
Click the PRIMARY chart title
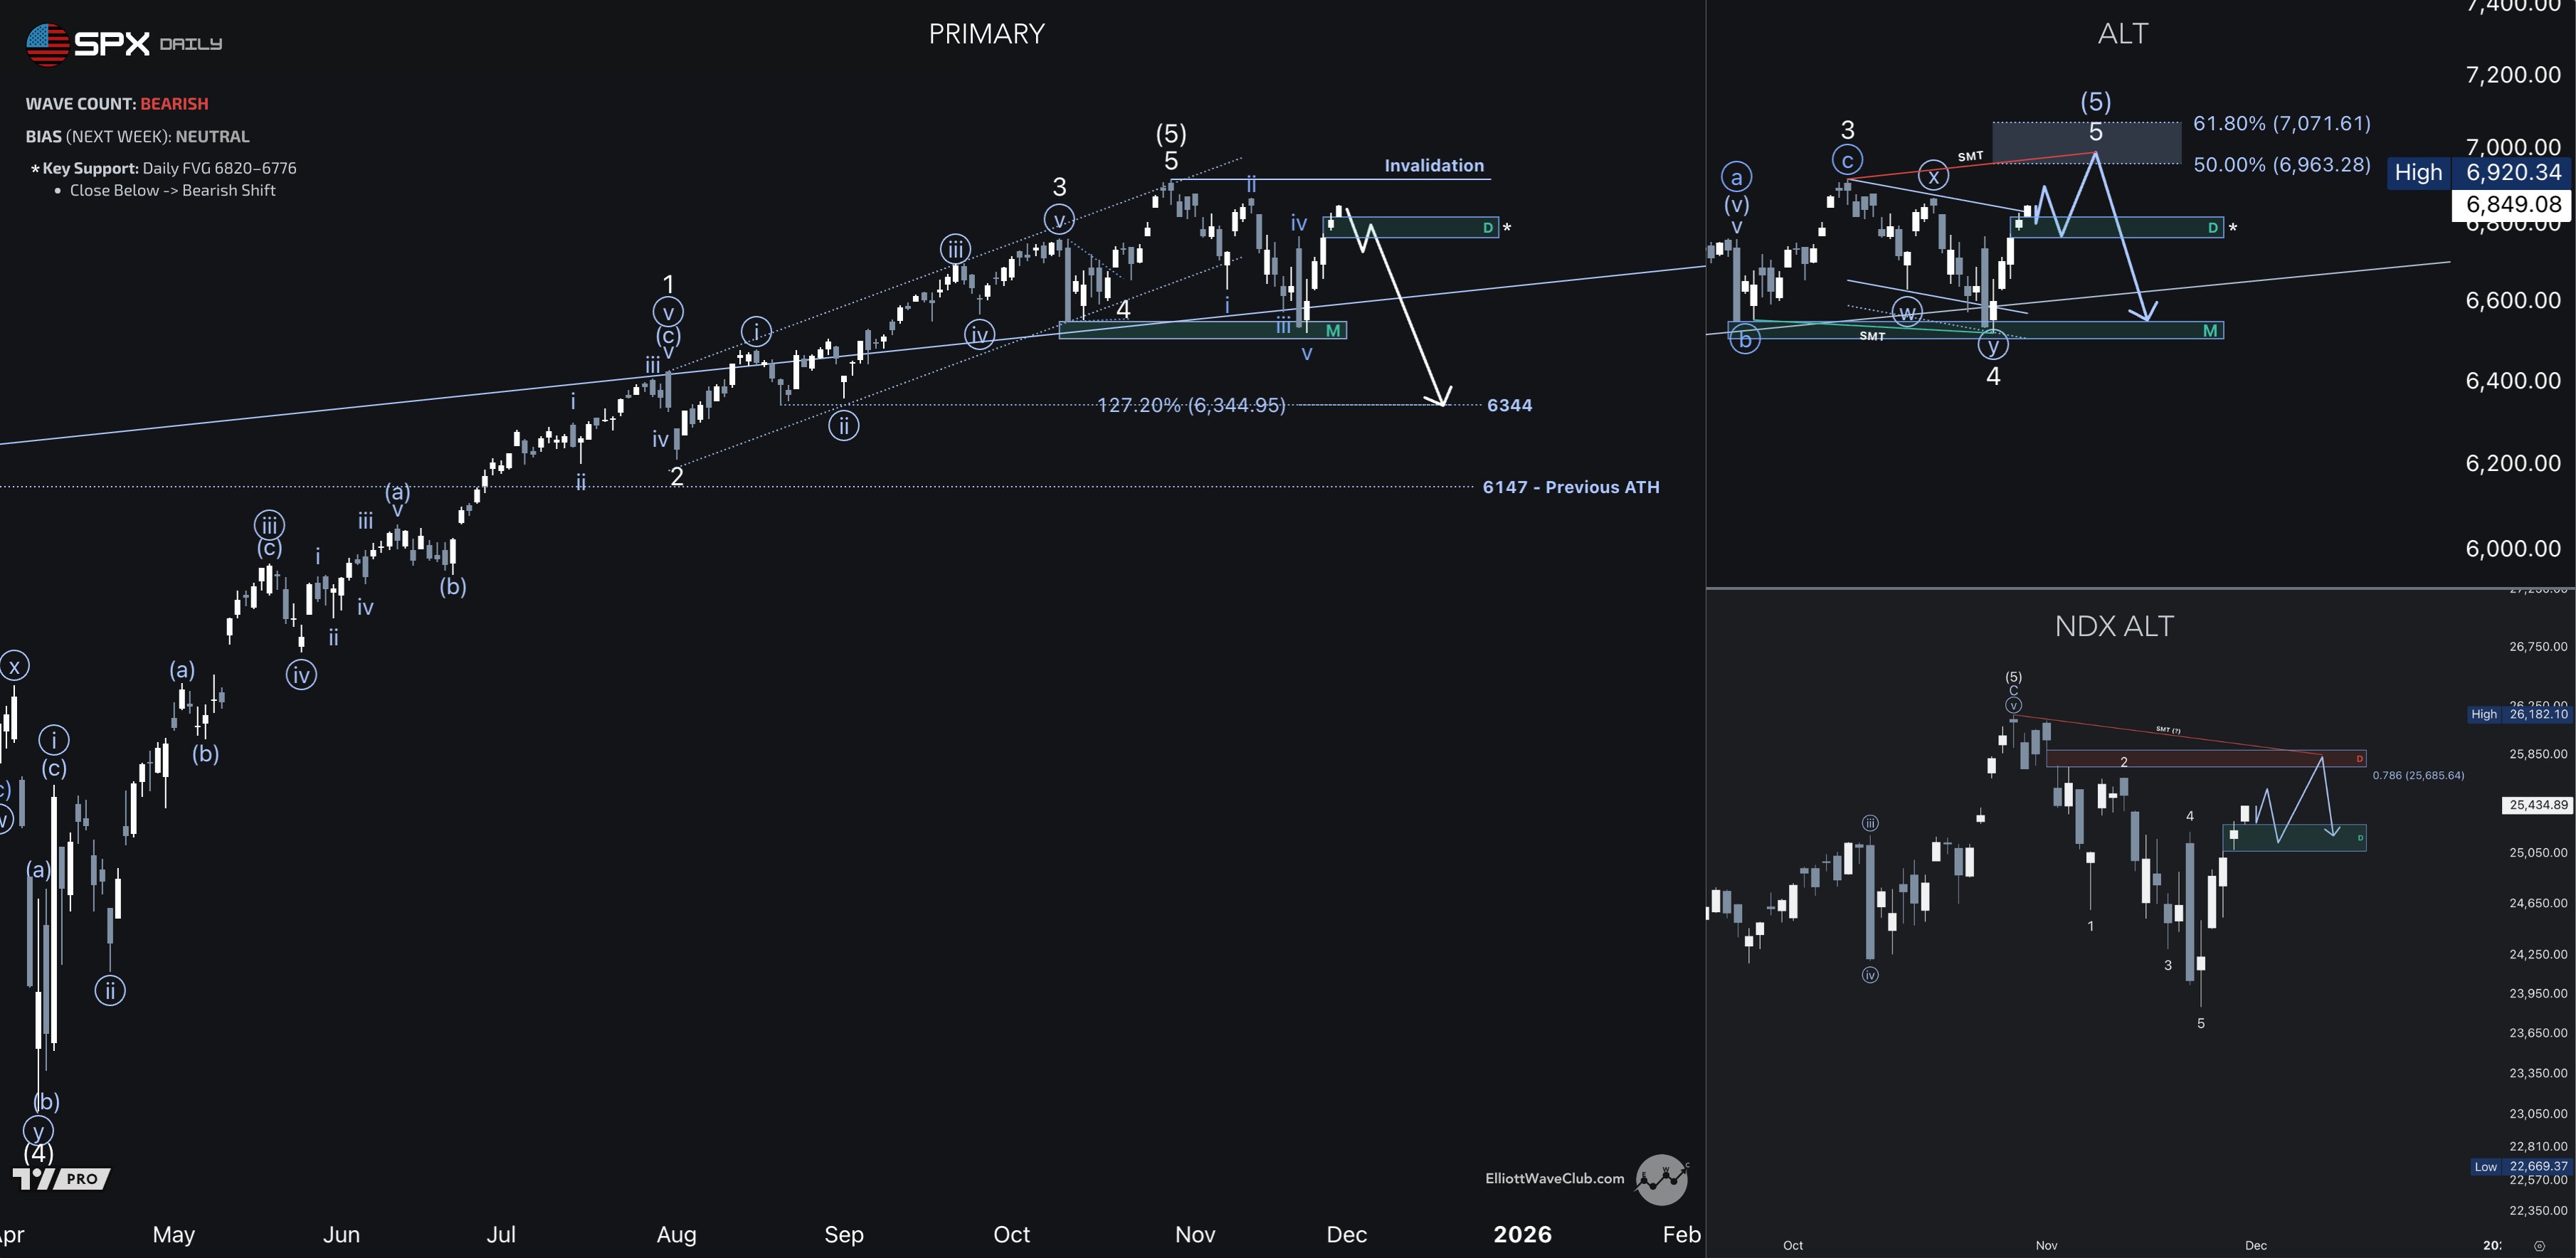[986, 34]
